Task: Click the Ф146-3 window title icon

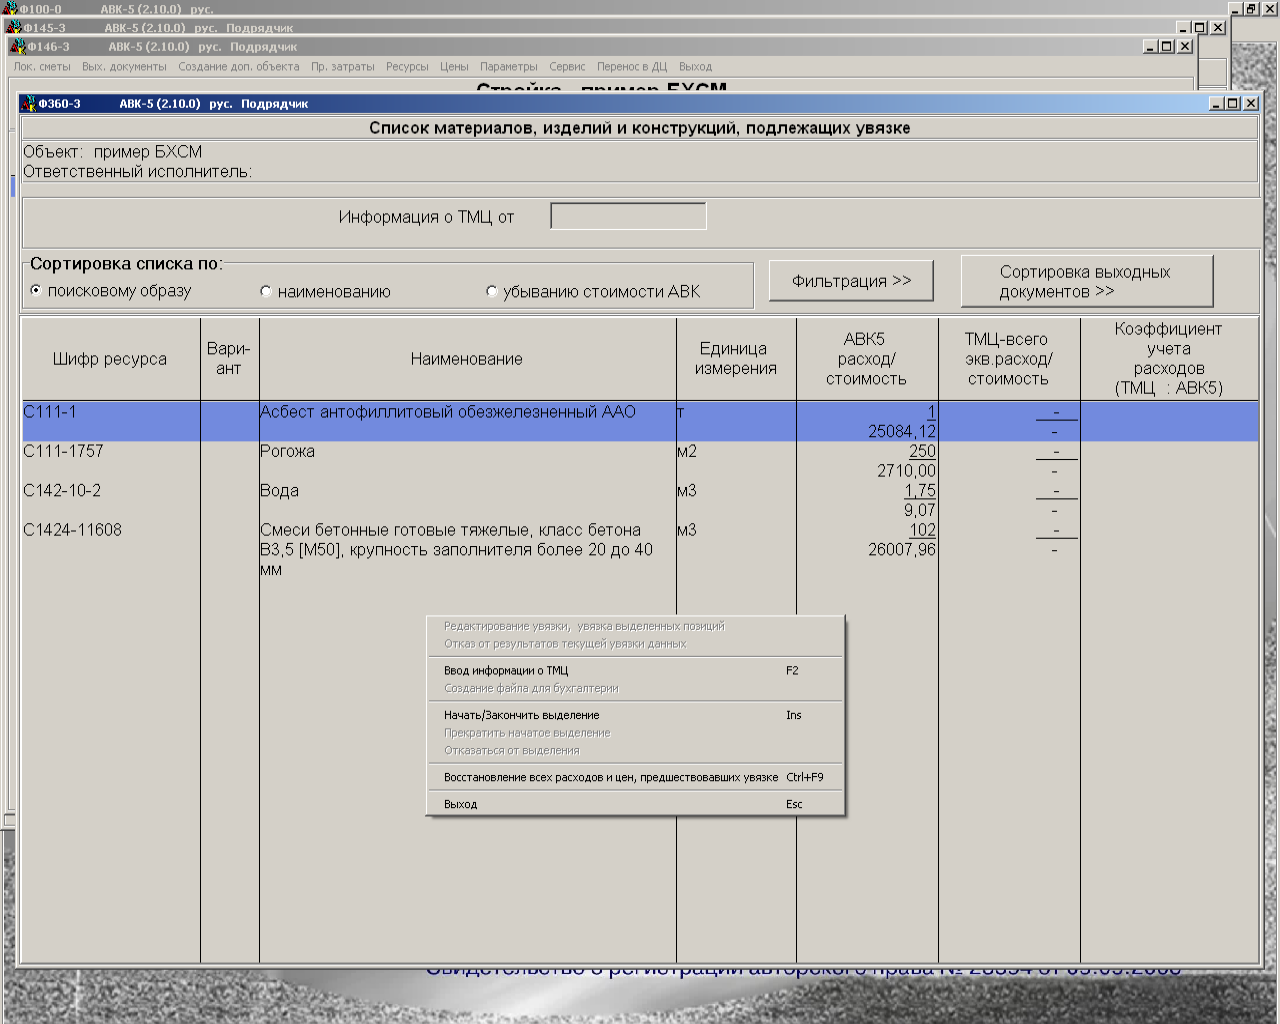Action: tap(16, 46)
